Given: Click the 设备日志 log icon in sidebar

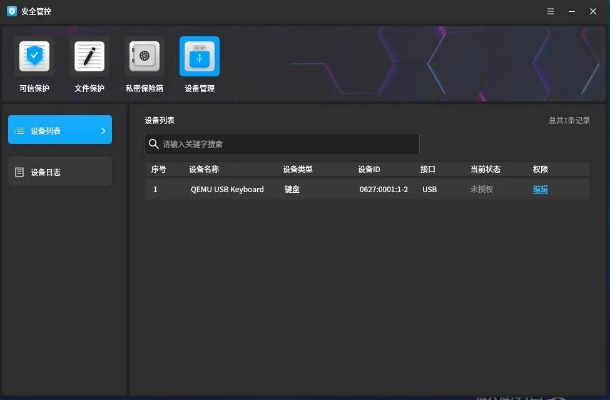Looking at the screenshot, I should click(x=20, y=172).
